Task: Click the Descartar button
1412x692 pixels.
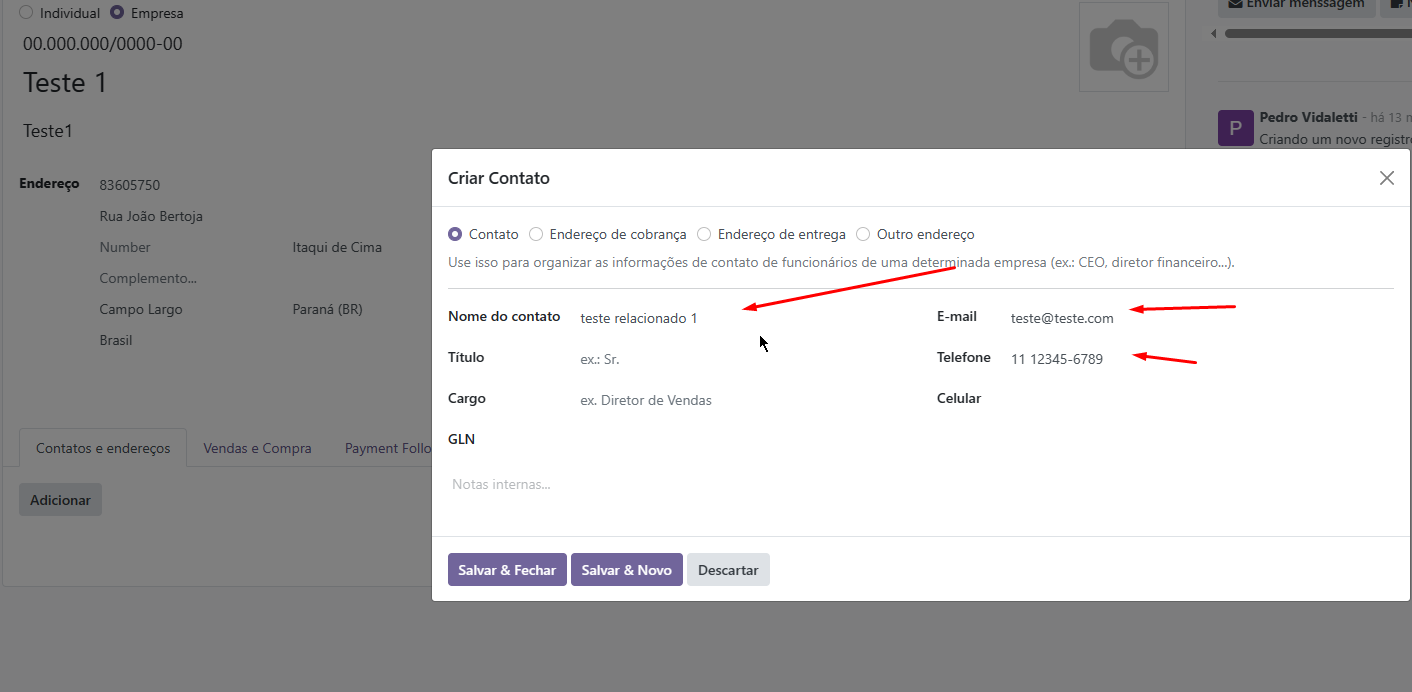Action: click(x=728, y=570)
